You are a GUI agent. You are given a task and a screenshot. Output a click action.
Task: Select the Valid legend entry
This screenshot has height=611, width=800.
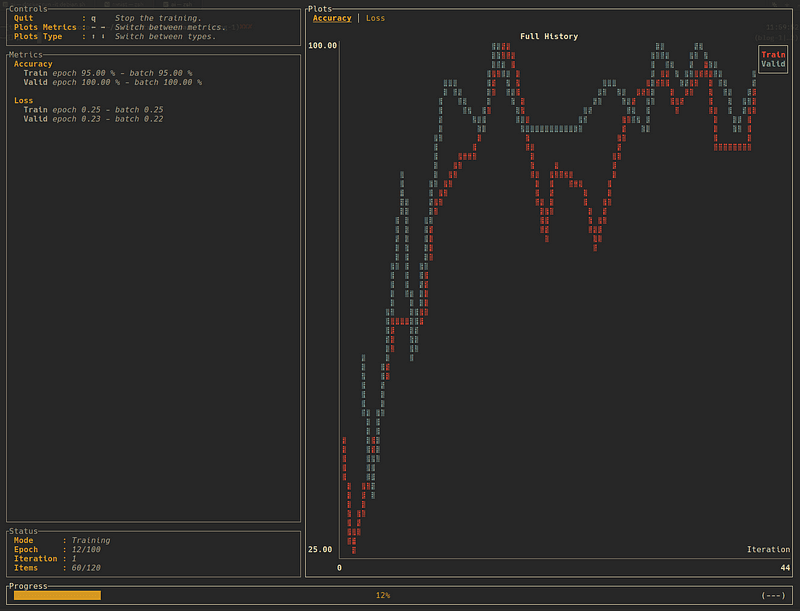point(773,64)
